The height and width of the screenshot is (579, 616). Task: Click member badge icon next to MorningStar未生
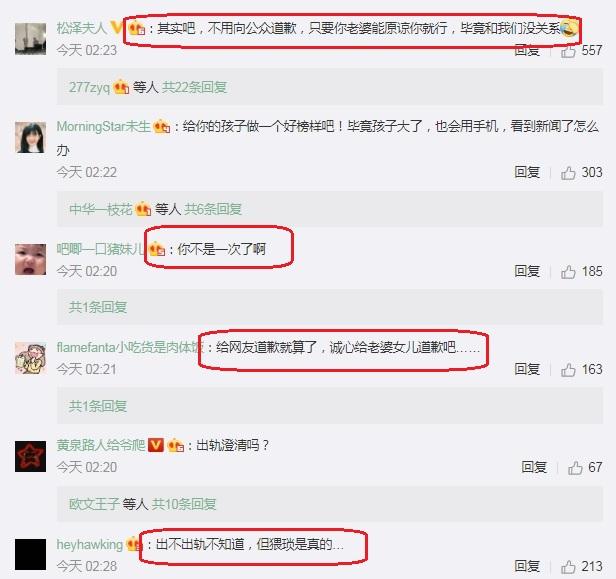point(161,126)
